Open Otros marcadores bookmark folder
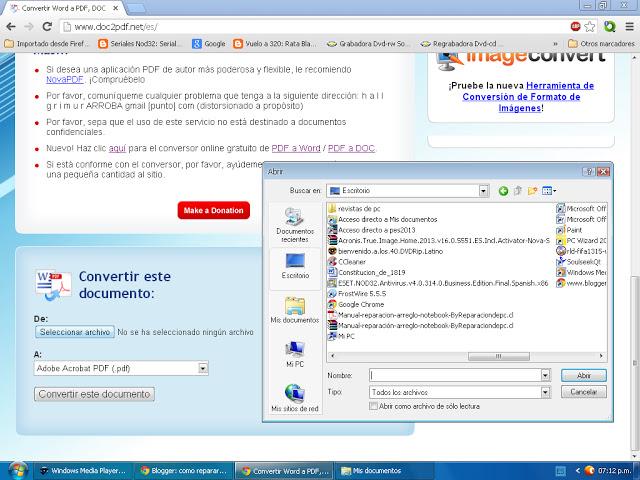Viewport: 640px width, 480px height. [x=602, y=43]
